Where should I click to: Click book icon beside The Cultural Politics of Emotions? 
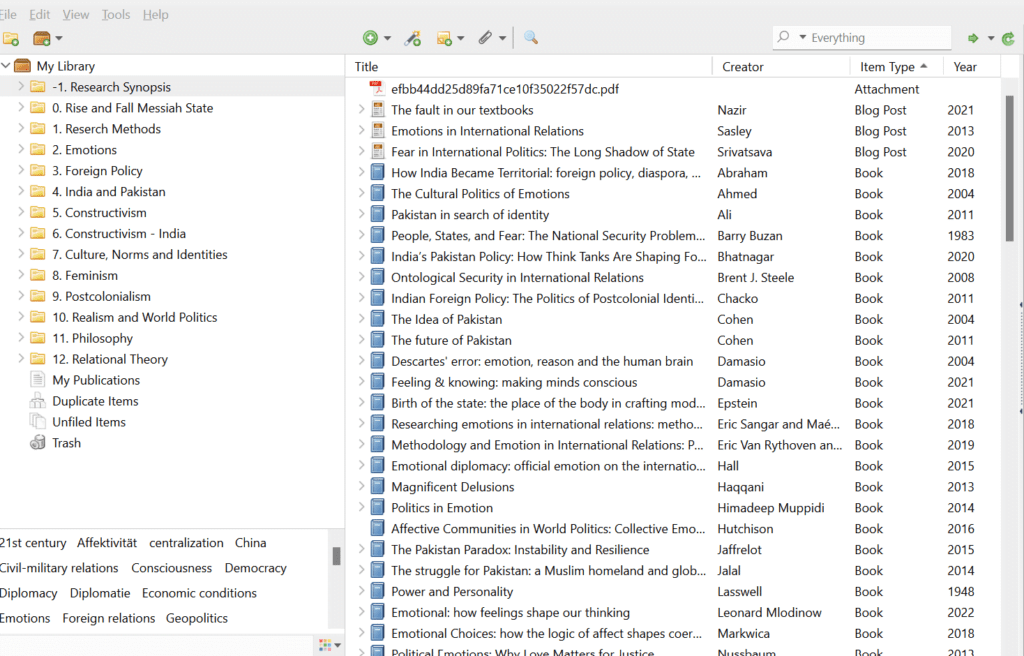pos(377,193)
